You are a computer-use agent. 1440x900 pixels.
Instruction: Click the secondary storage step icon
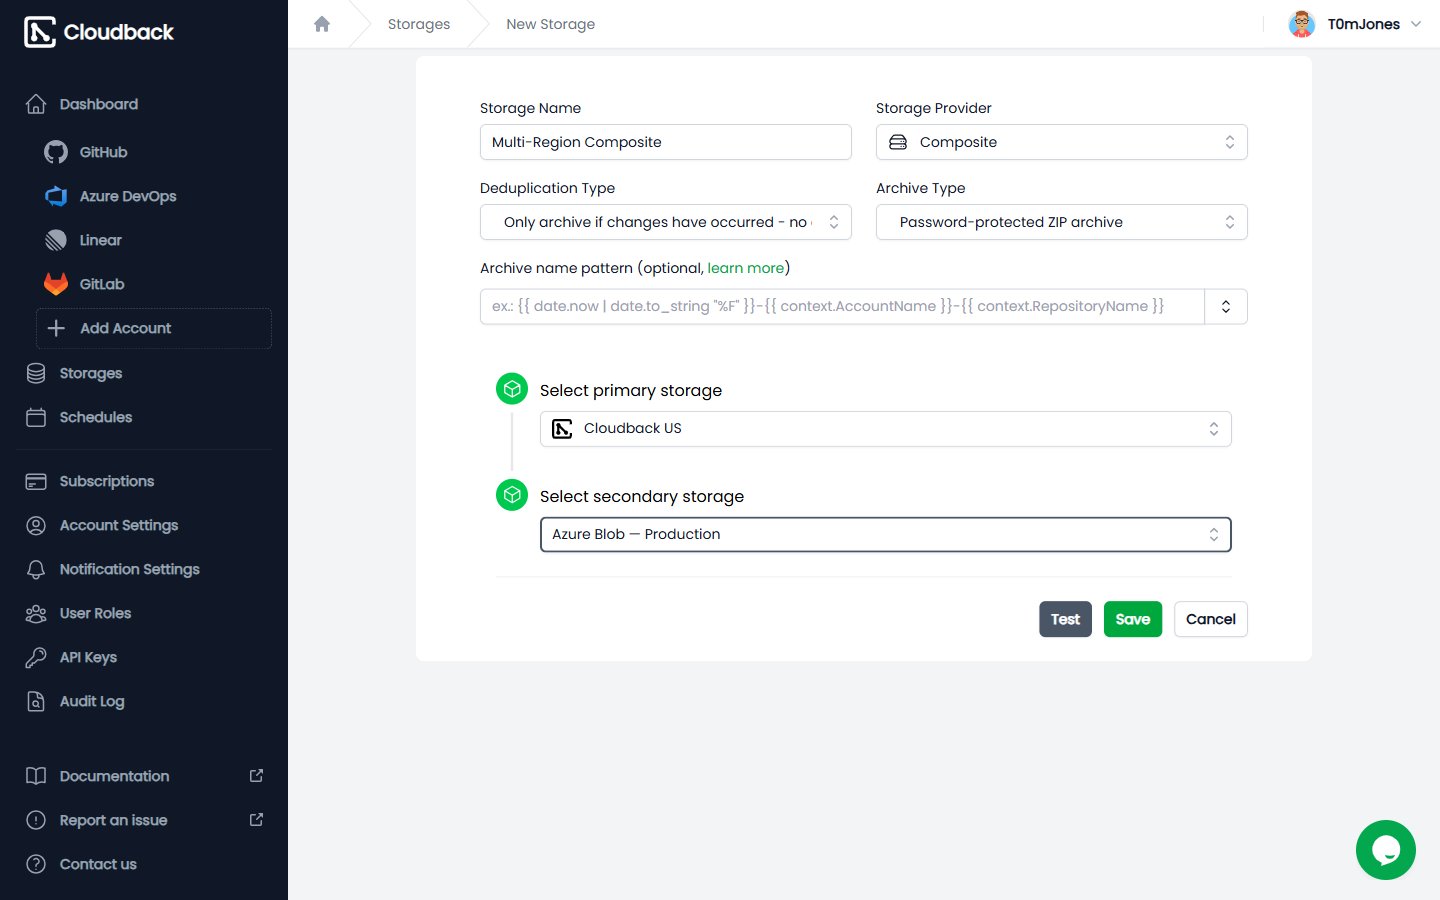tap(512, 495)
